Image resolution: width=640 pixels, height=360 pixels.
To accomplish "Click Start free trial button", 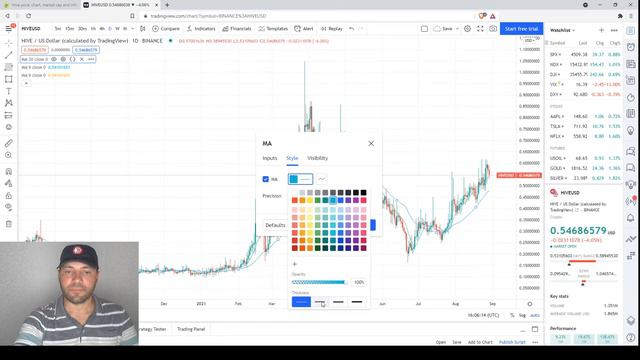I will [x=522, y=29].
